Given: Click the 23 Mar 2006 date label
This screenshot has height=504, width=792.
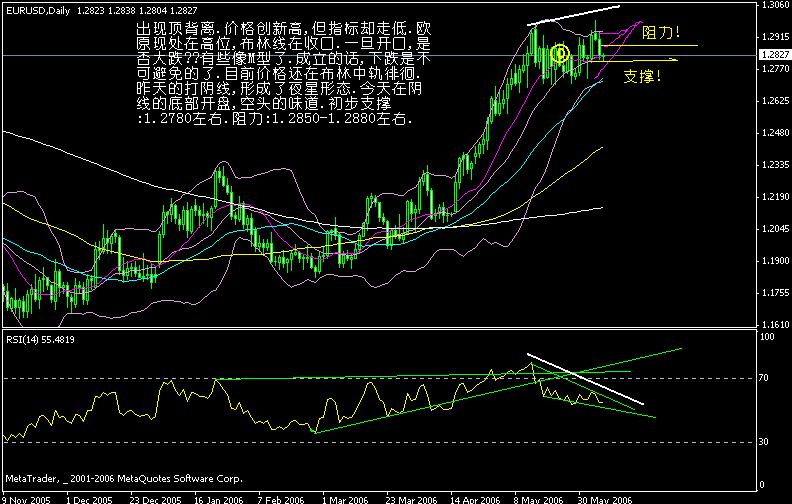Looking at the screenshot, I should point(411,499).
